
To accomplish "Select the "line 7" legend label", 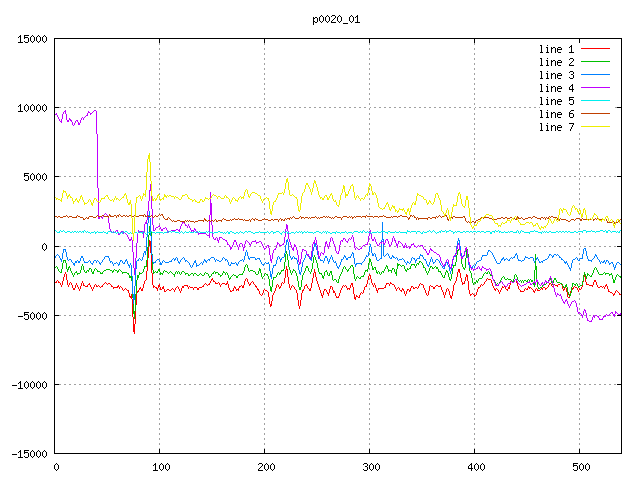I will 556,127.
